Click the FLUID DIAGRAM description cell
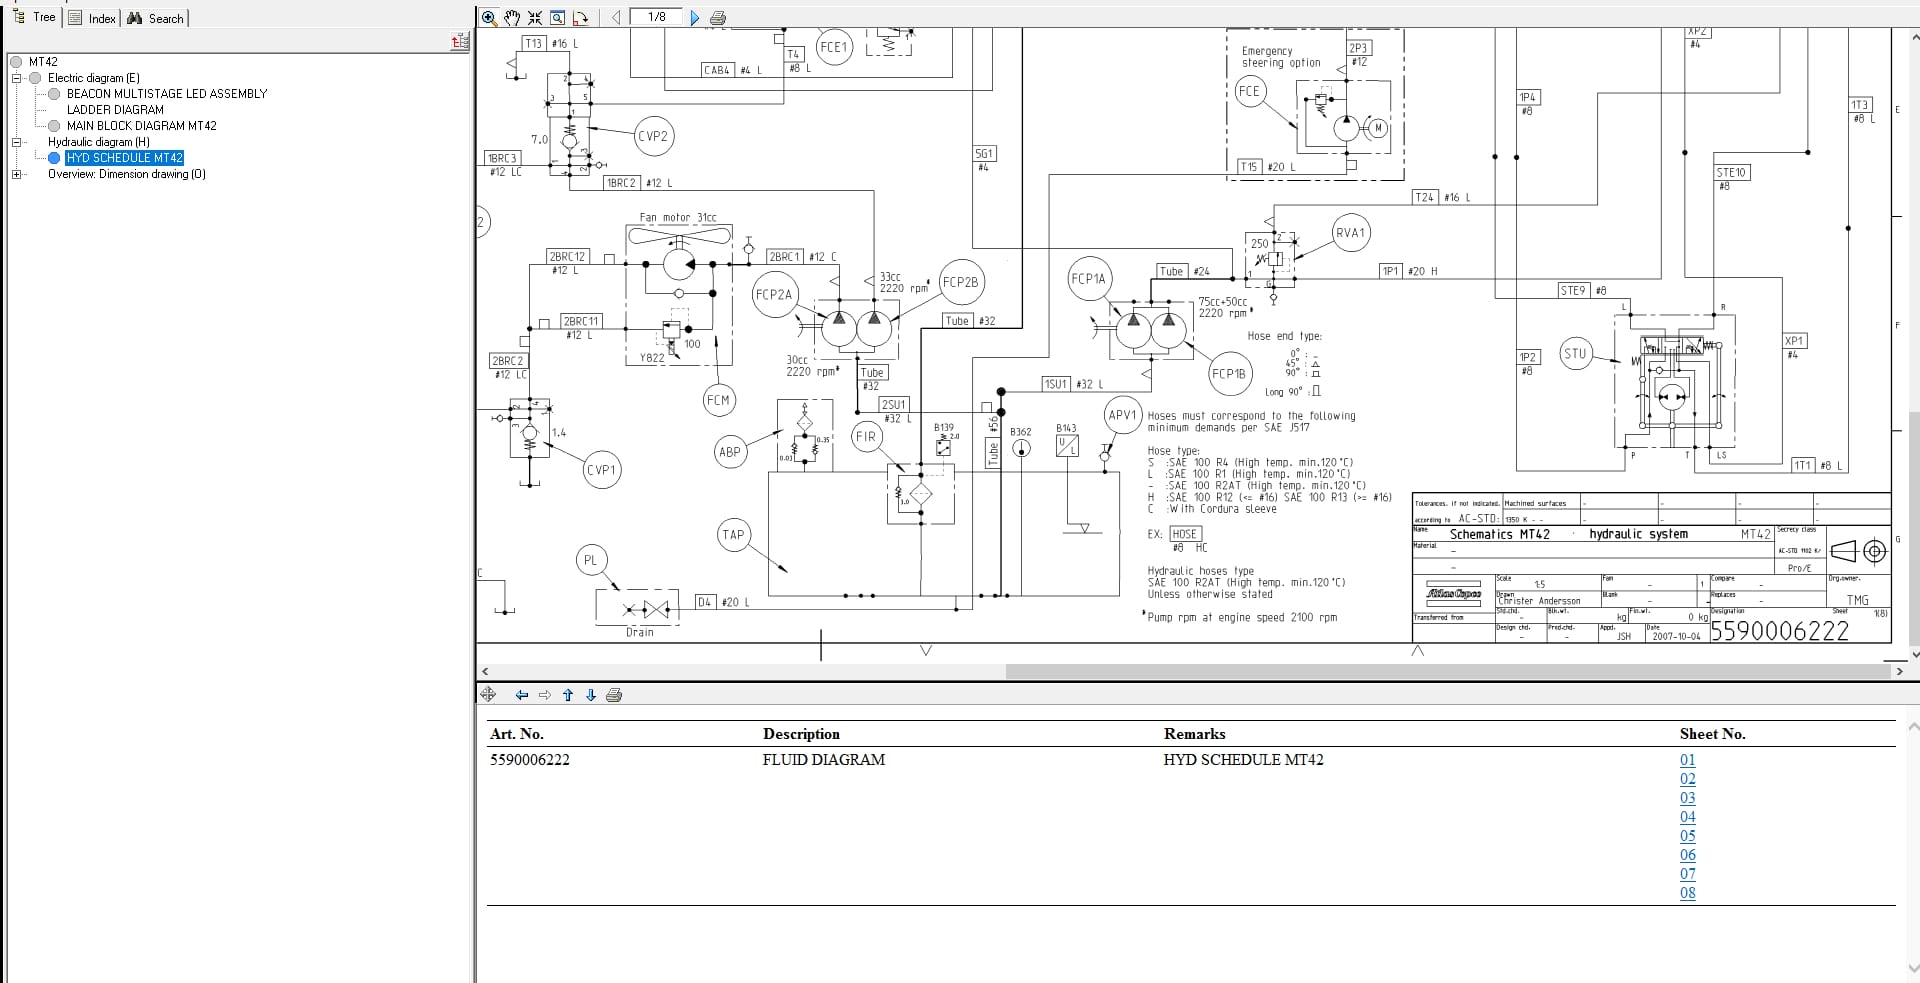This screenshot has height=983, width=1920. click(x=824, y=760)
